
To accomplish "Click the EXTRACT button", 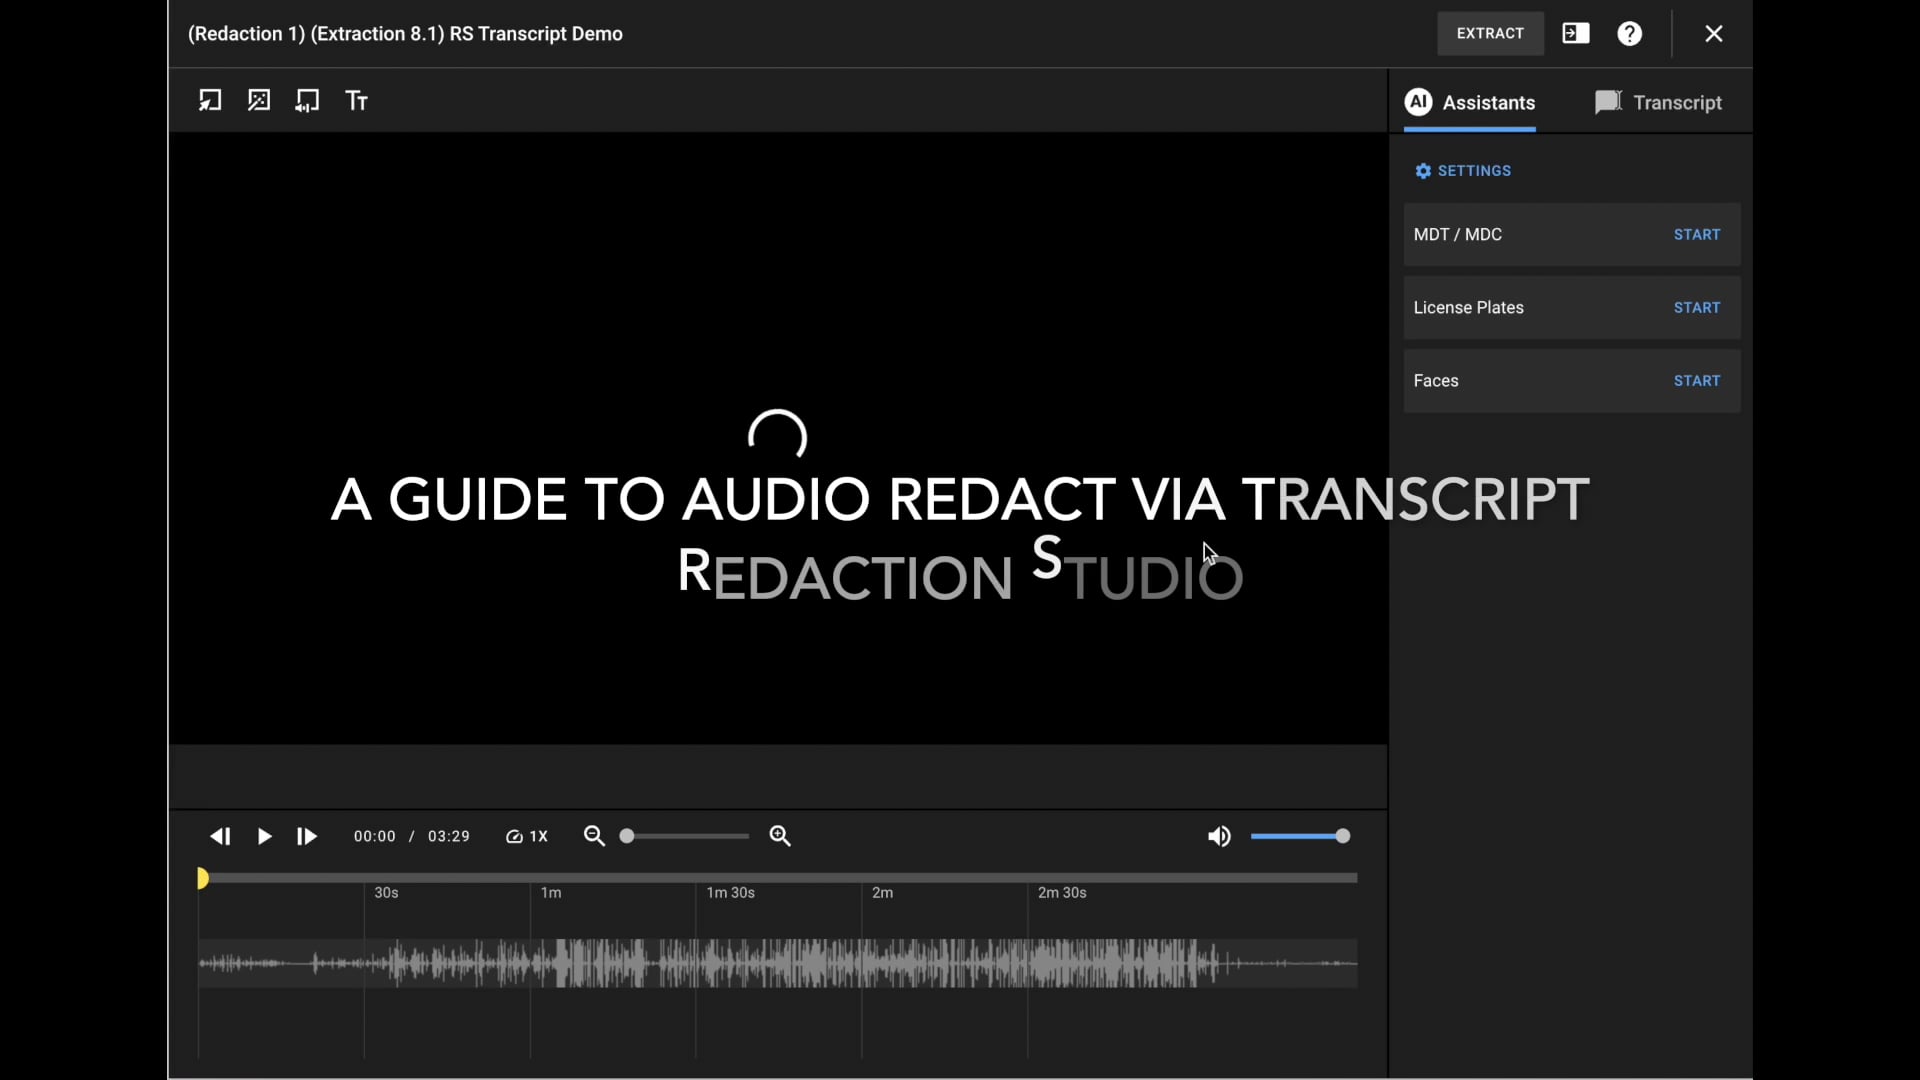I will 1491,33.
